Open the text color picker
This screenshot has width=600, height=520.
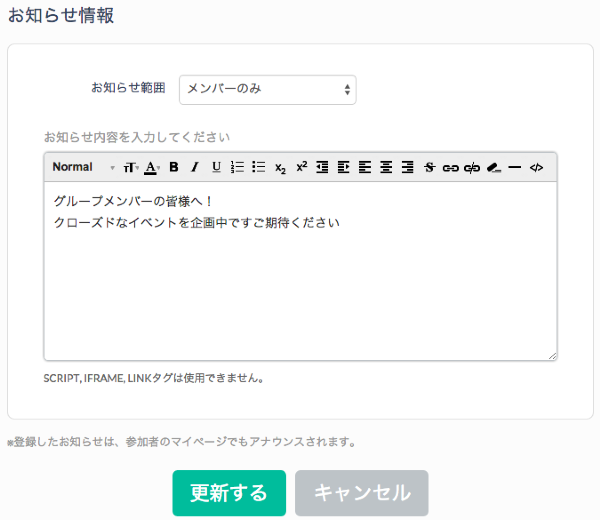pyautogui.click(x=152, y=167)
